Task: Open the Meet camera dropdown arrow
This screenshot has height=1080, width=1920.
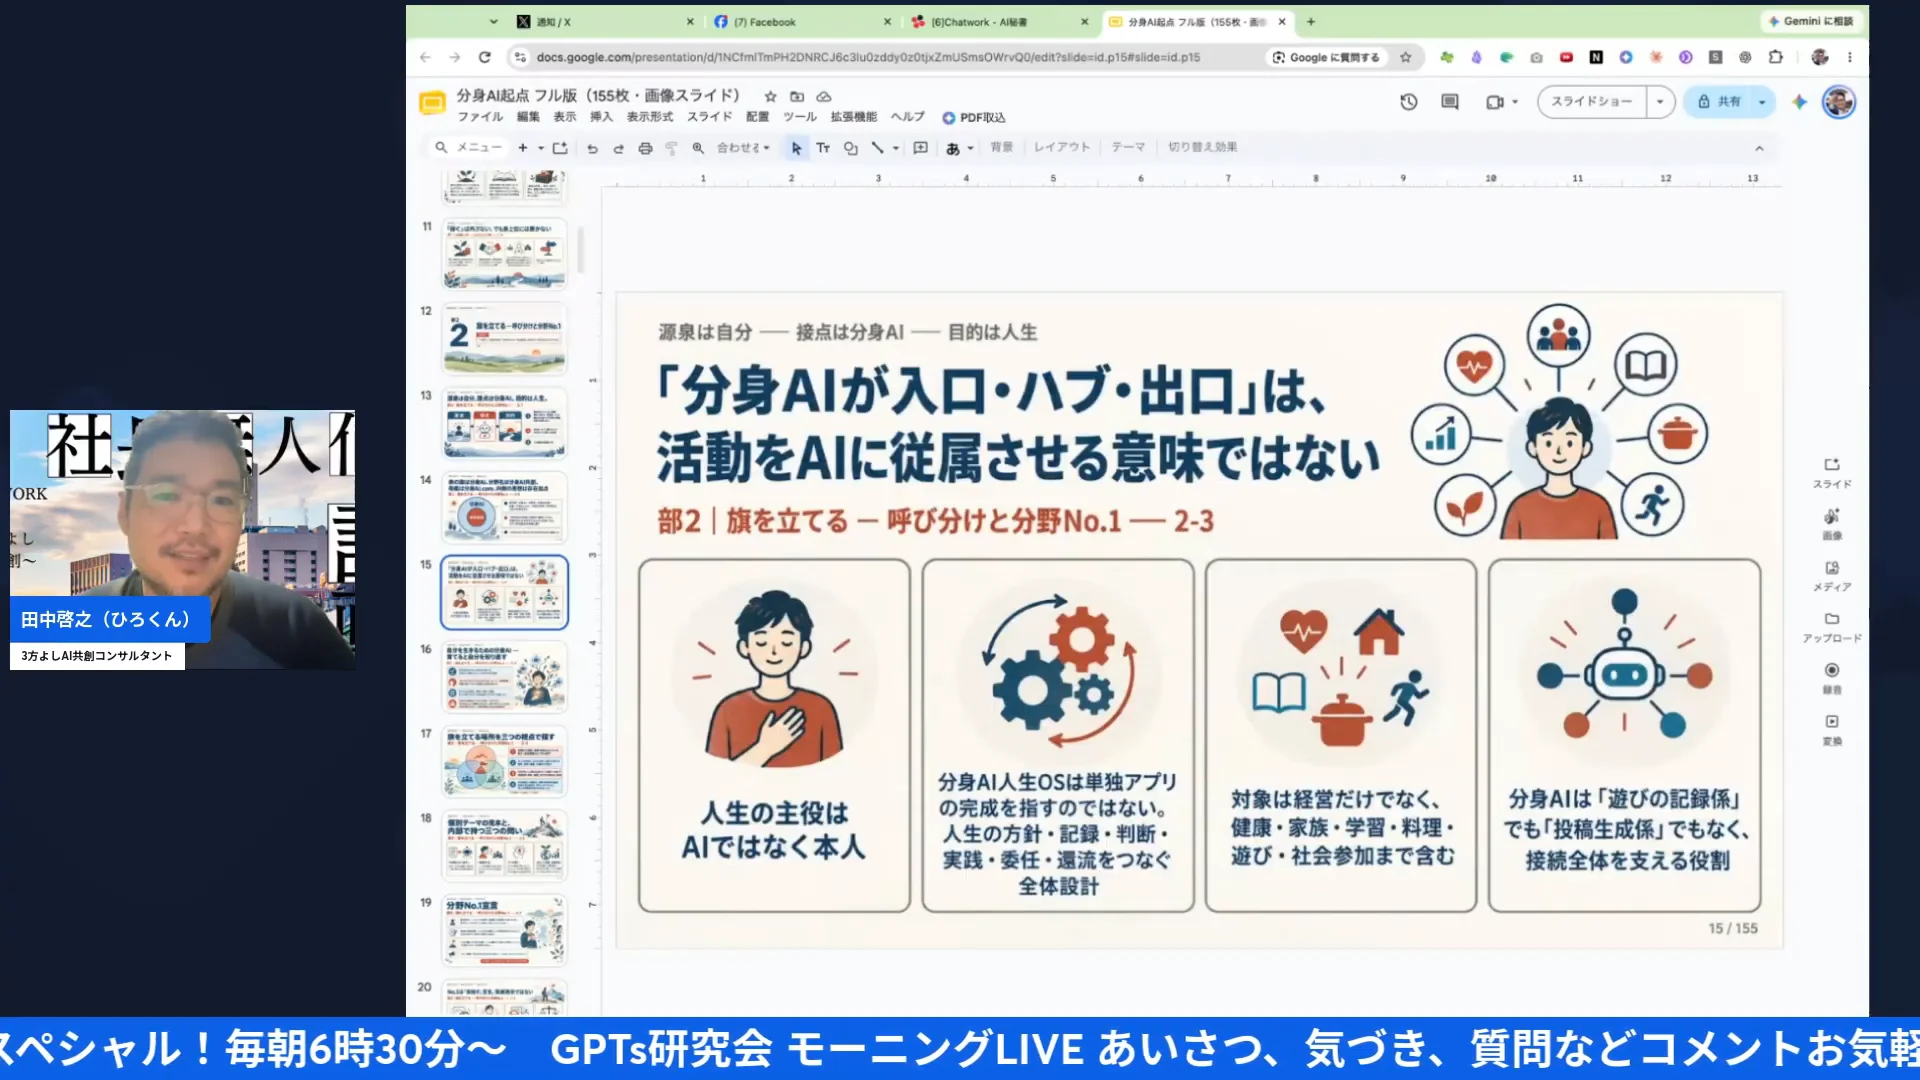Action: click(x=1515, y=102)
